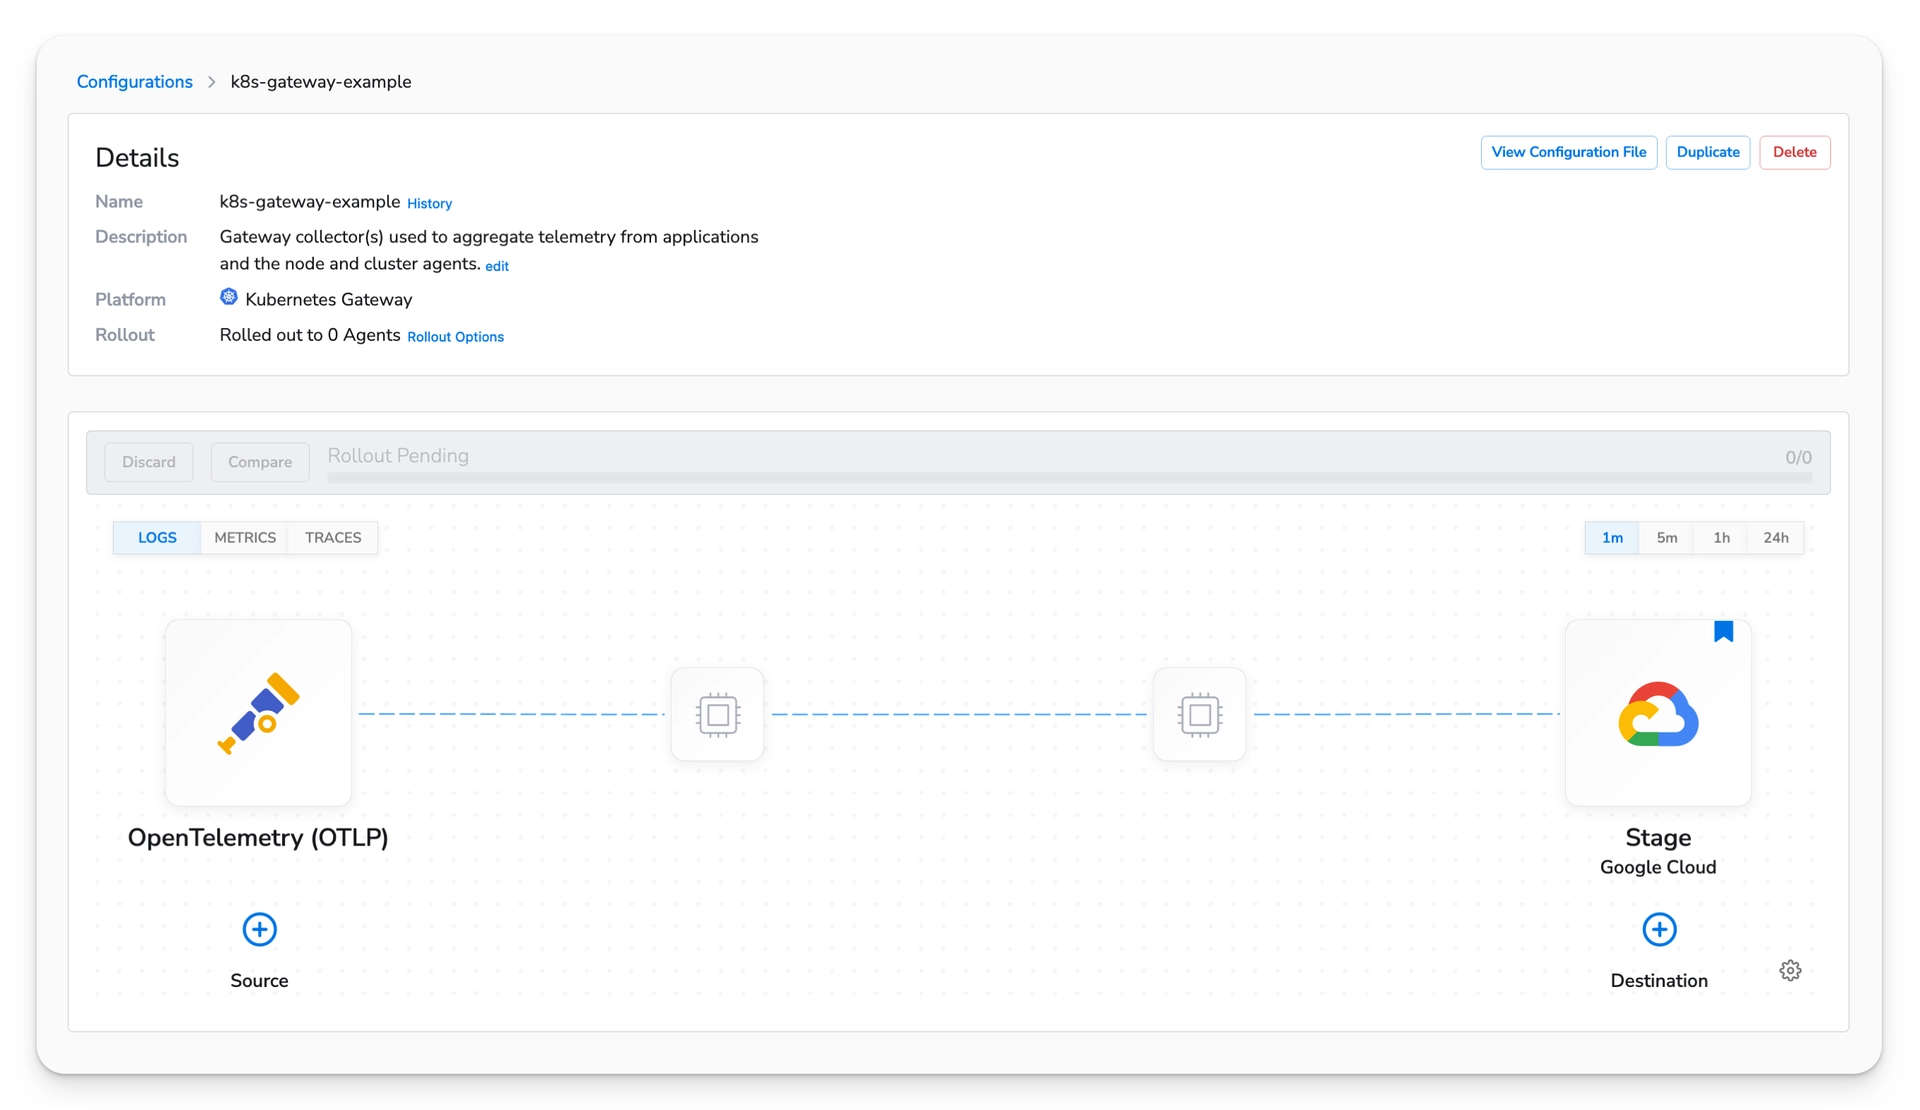Duplicate this configuration

1708,152
